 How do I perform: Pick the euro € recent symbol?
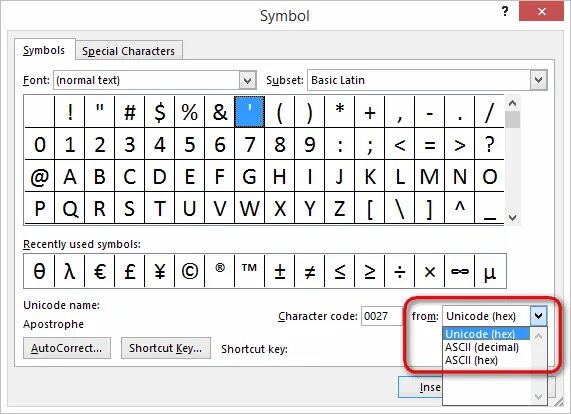[x=99, y=271]
